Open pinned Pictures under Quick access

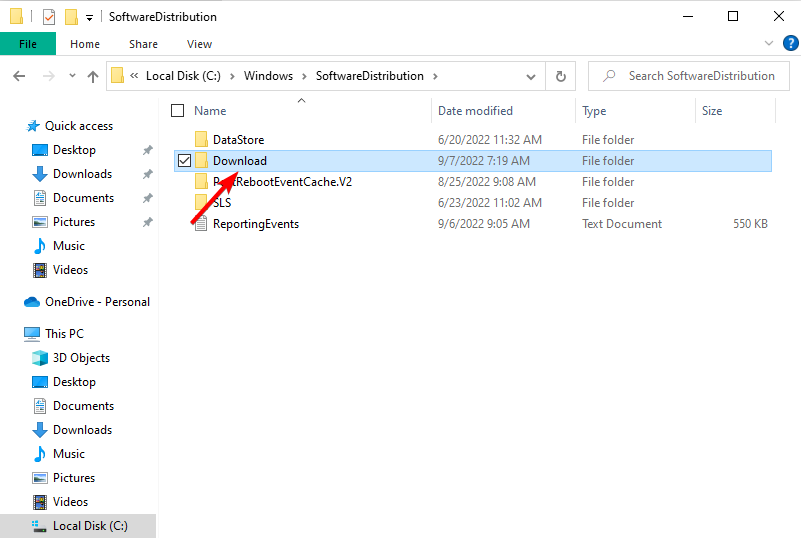point(74,222)
